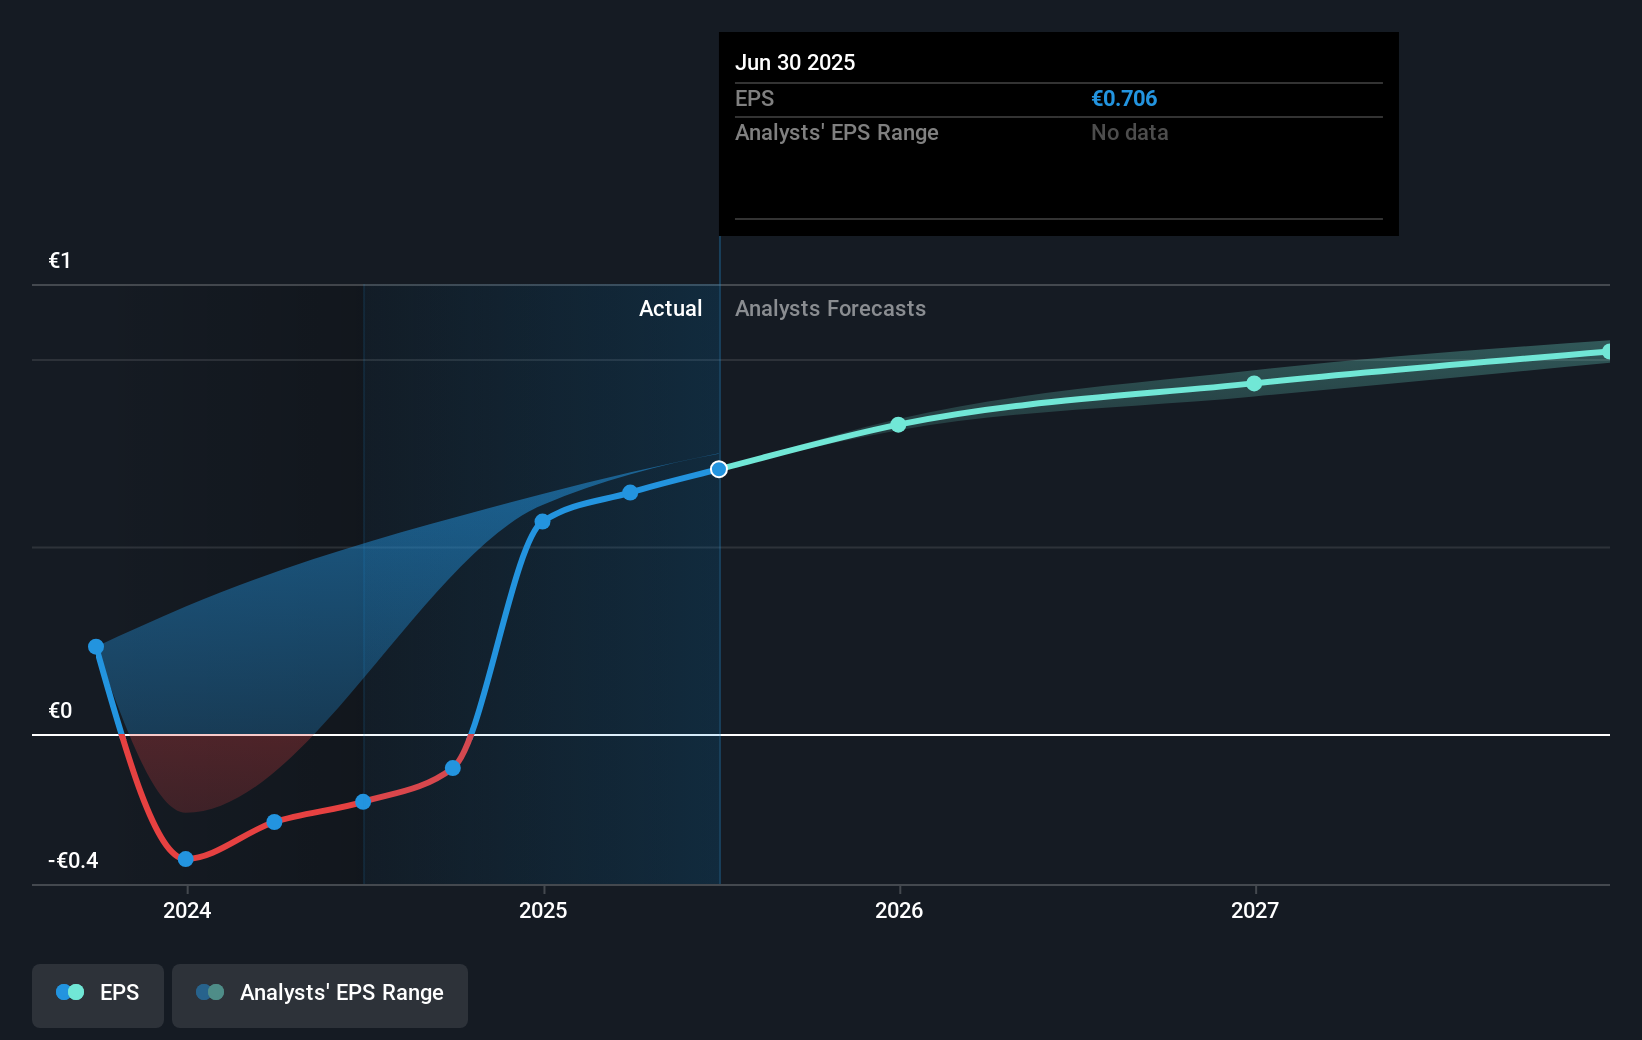
Task: Switch to the Actual view
Action: (670, 308)
